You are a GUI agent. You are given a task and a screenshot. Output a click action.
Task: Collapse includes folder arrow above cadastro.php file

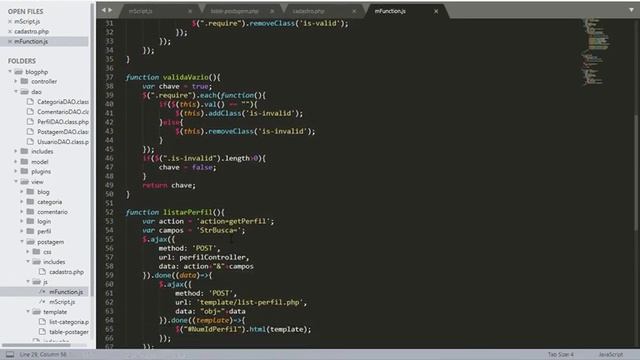[x=28, y=262]
